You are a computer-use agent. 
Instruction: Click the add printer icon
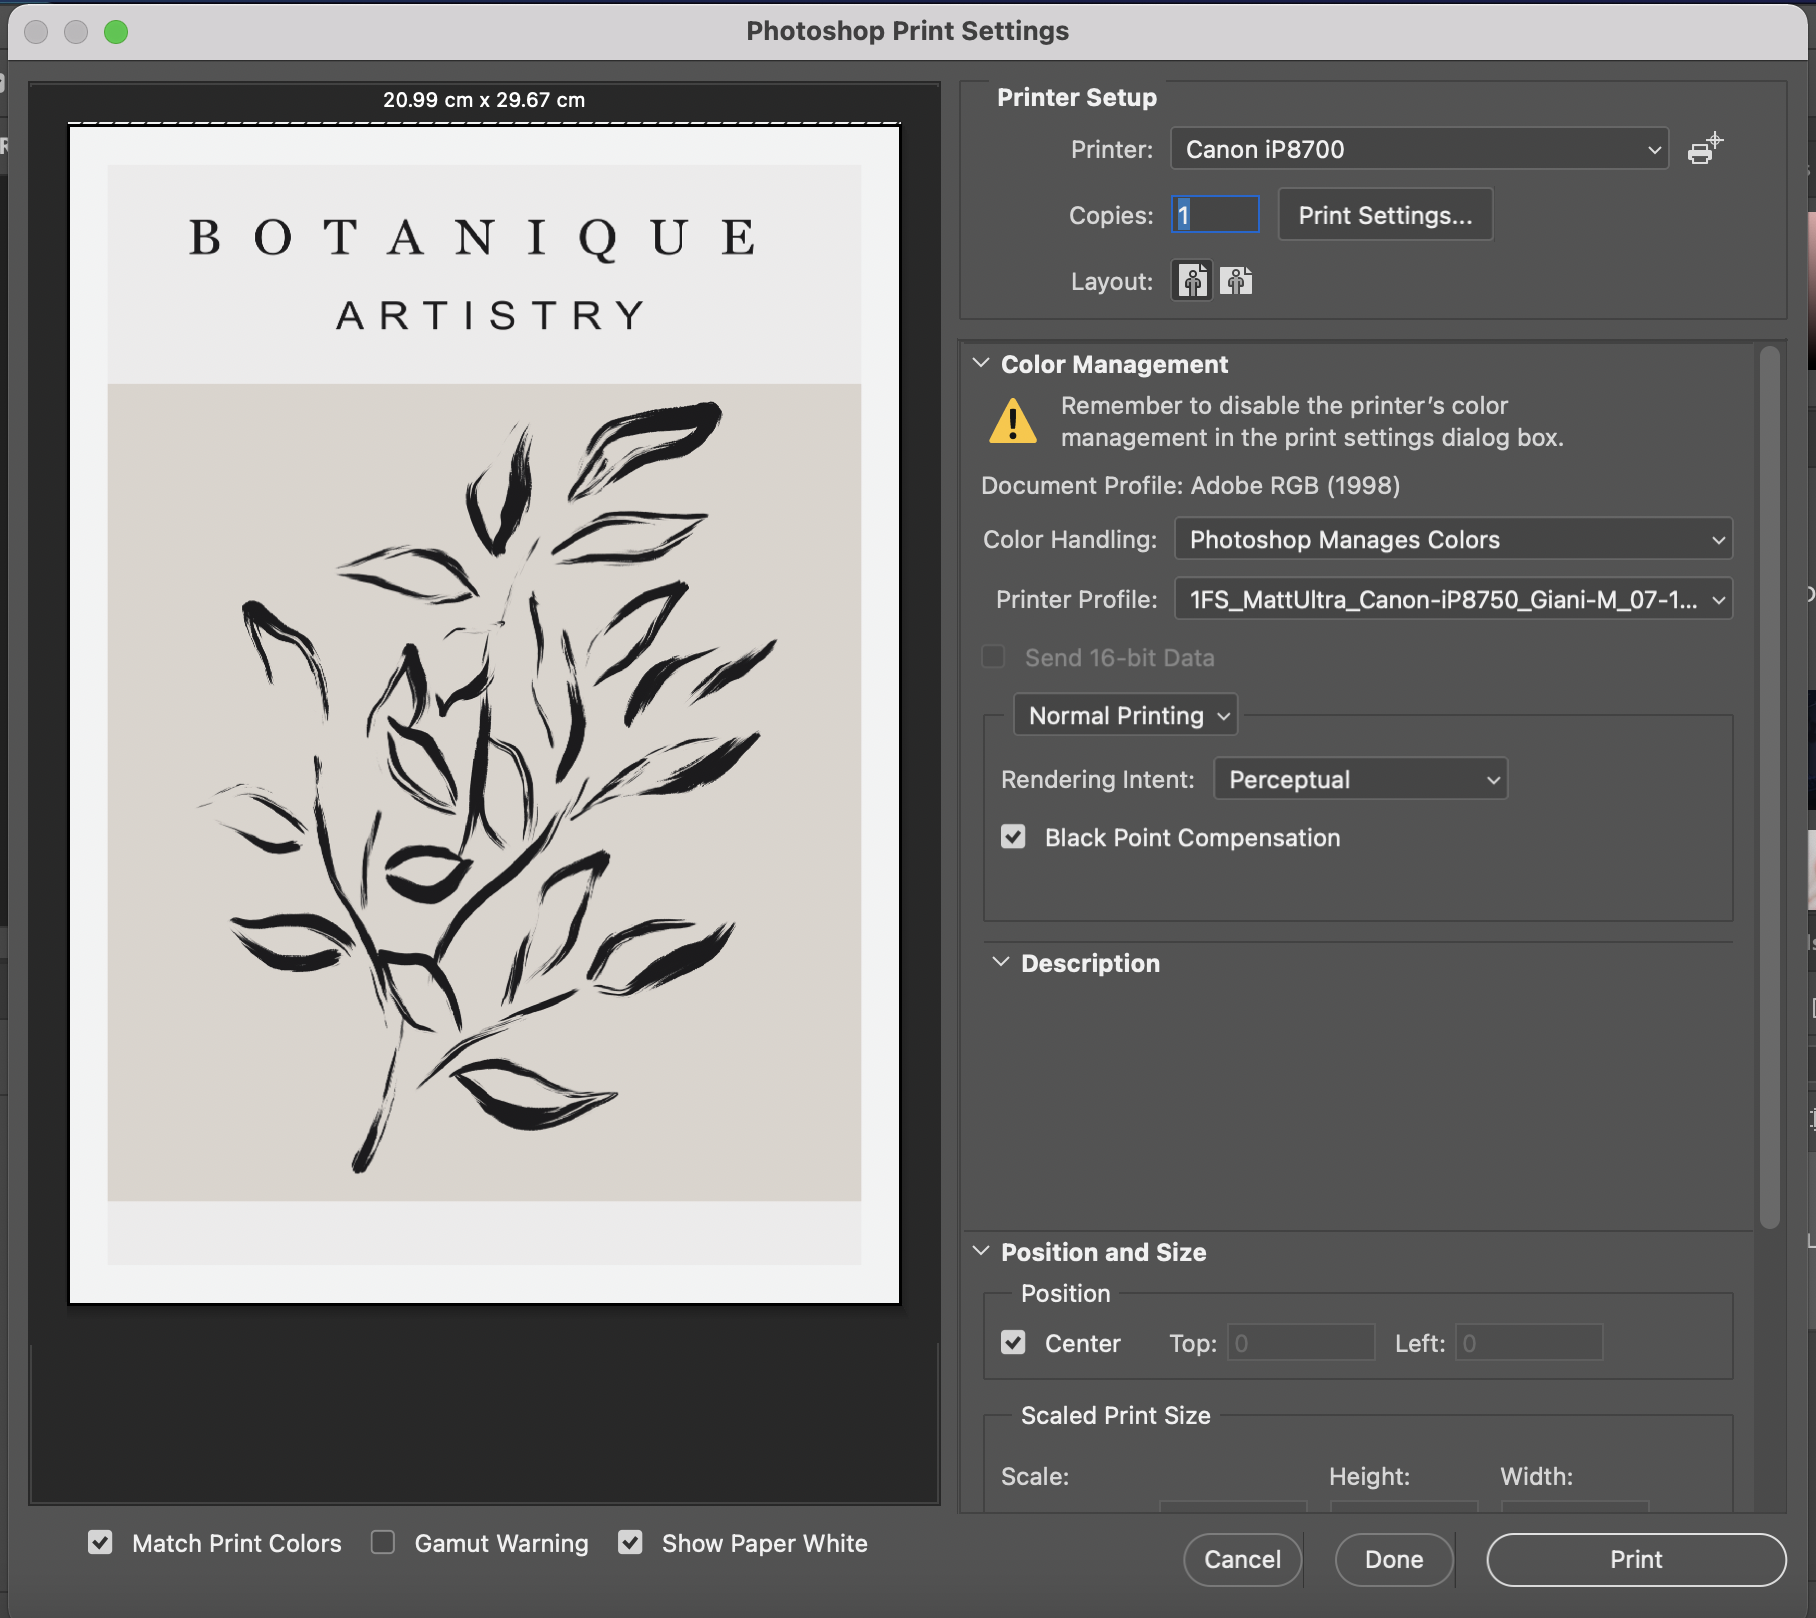pyautogui.click(x=1704, y=149)
